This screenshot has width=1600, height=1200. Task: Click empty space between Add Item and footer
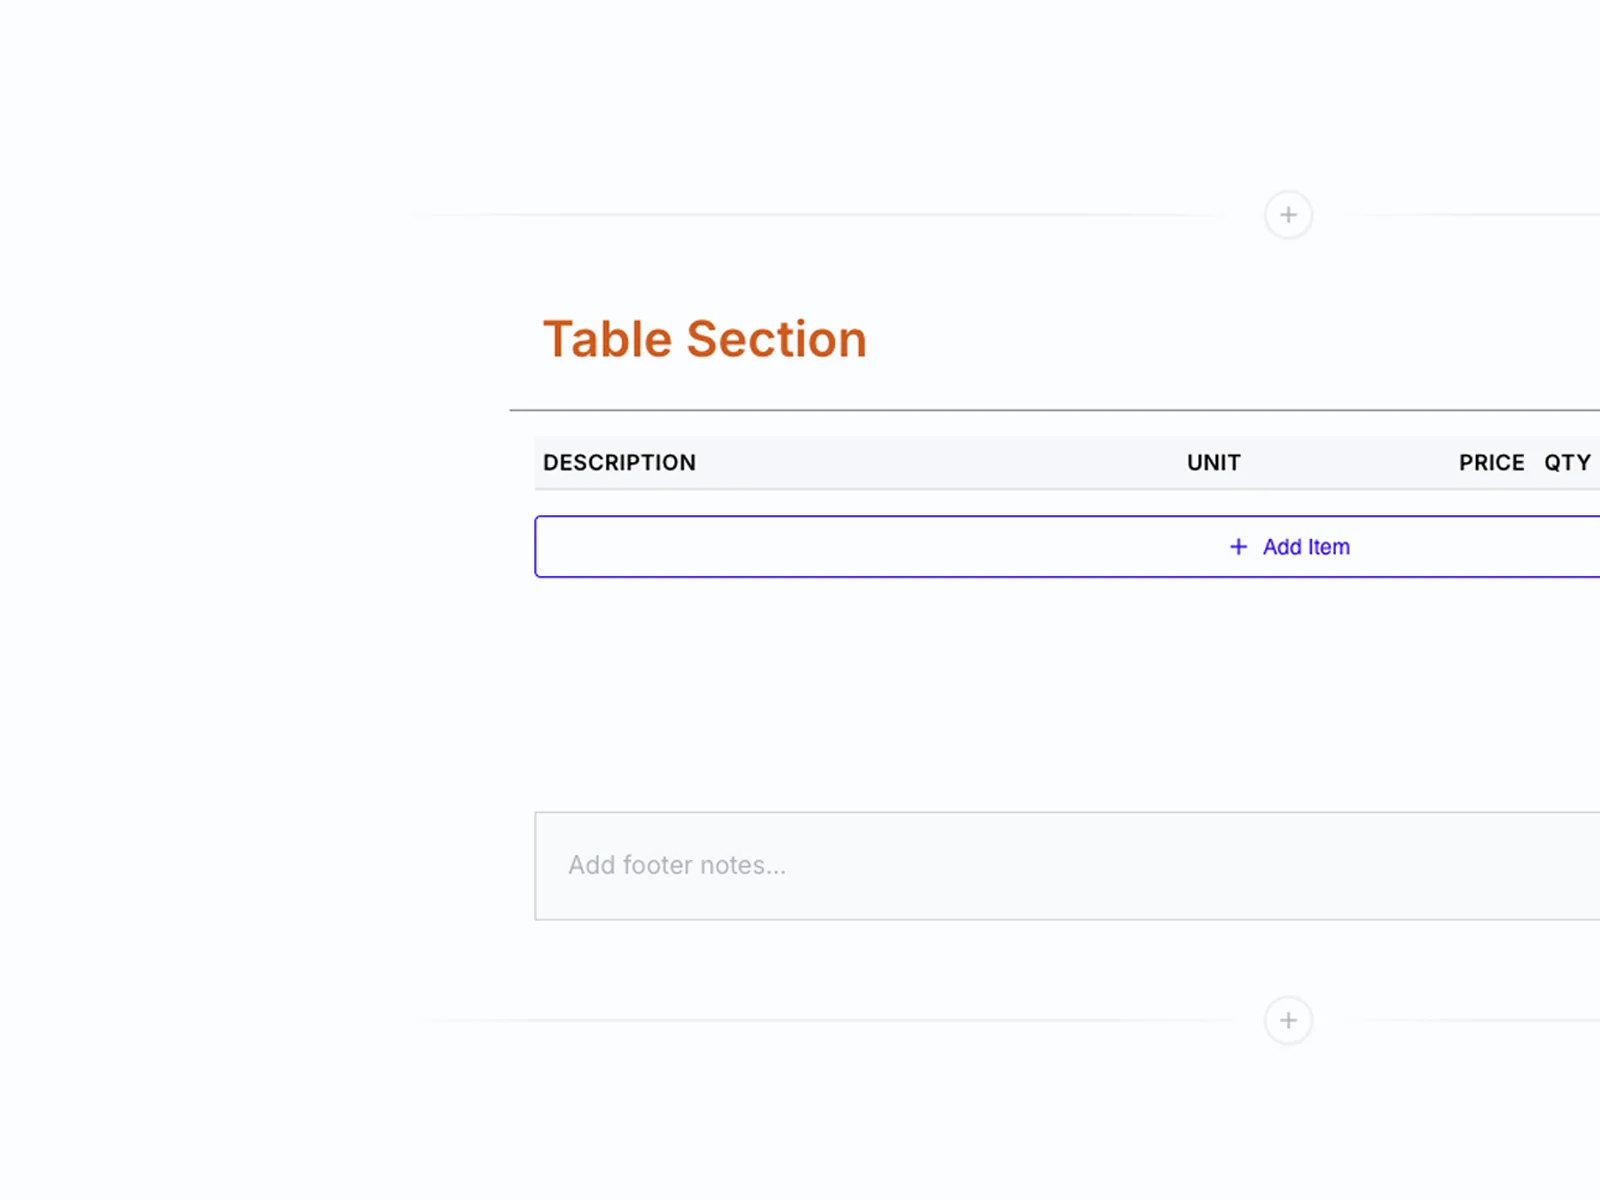(x=1000, y=695)
